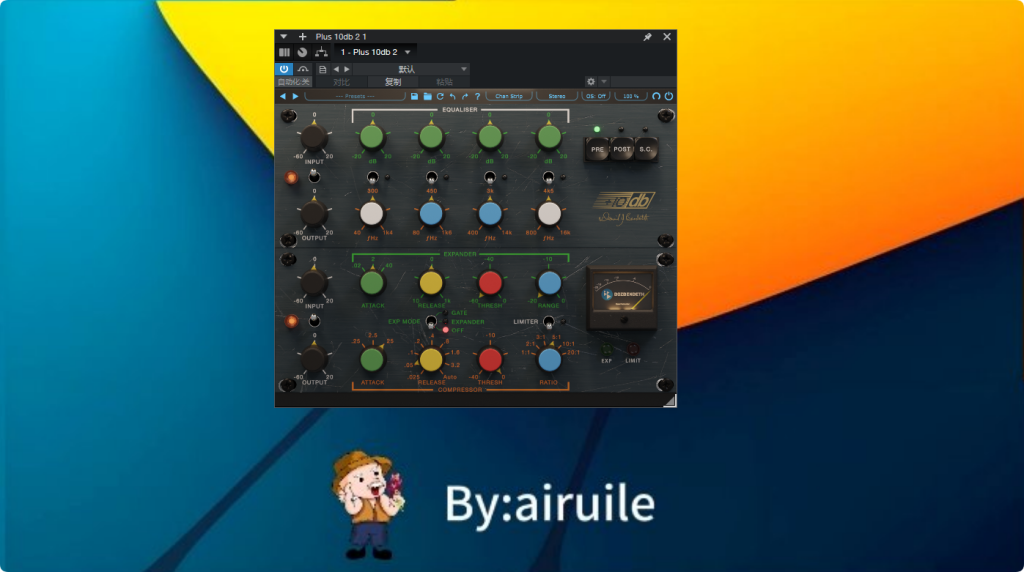1024x572 pixels.
Task: Select the 粘贴 paste tab
Action: (444, 82)
